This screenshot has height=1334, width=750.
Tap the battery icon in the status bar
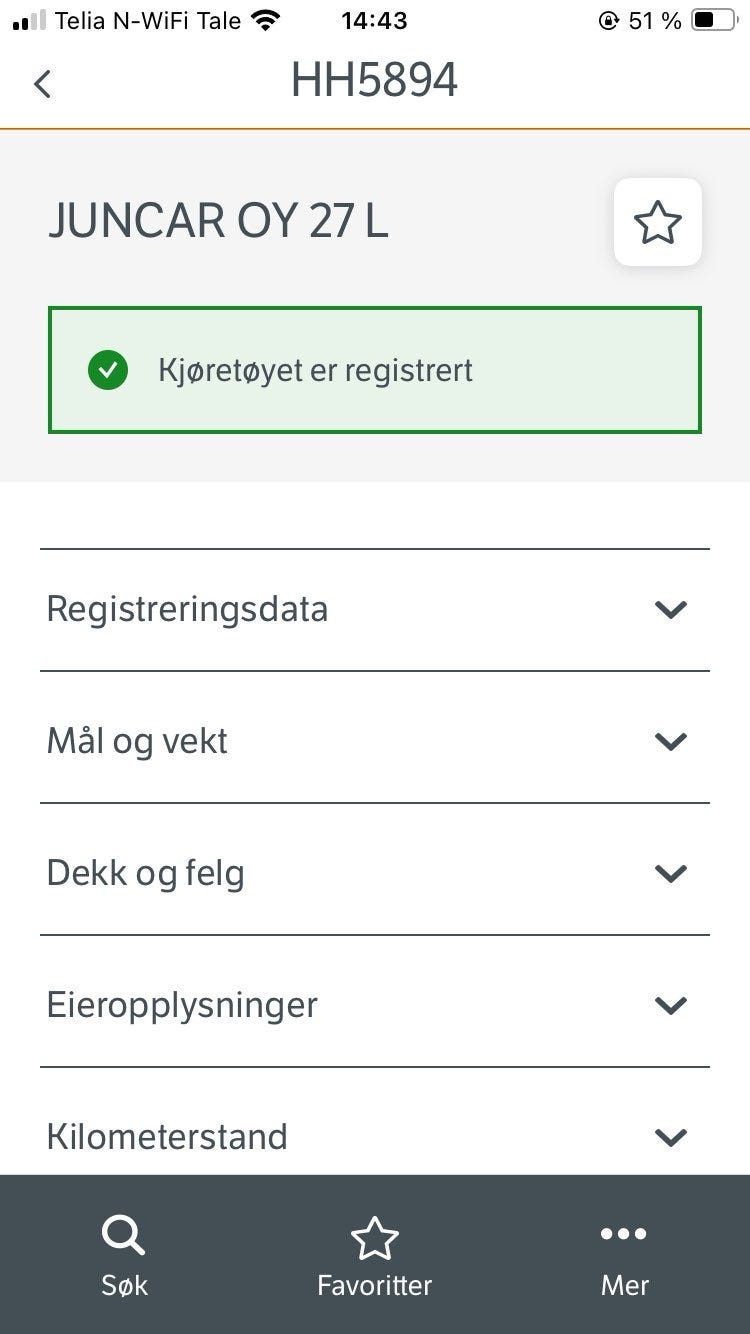click(715, 20)
